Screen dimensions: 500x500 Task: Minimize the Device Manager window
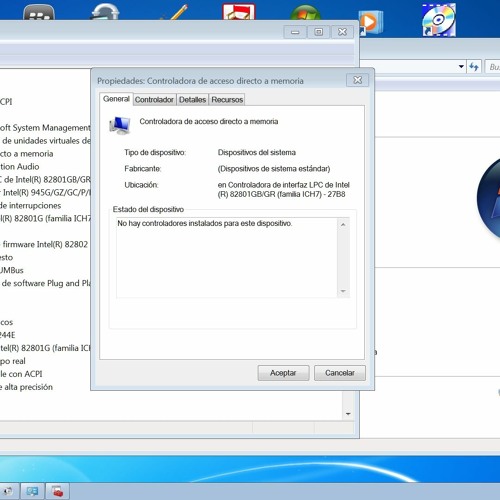click(295, 32)
